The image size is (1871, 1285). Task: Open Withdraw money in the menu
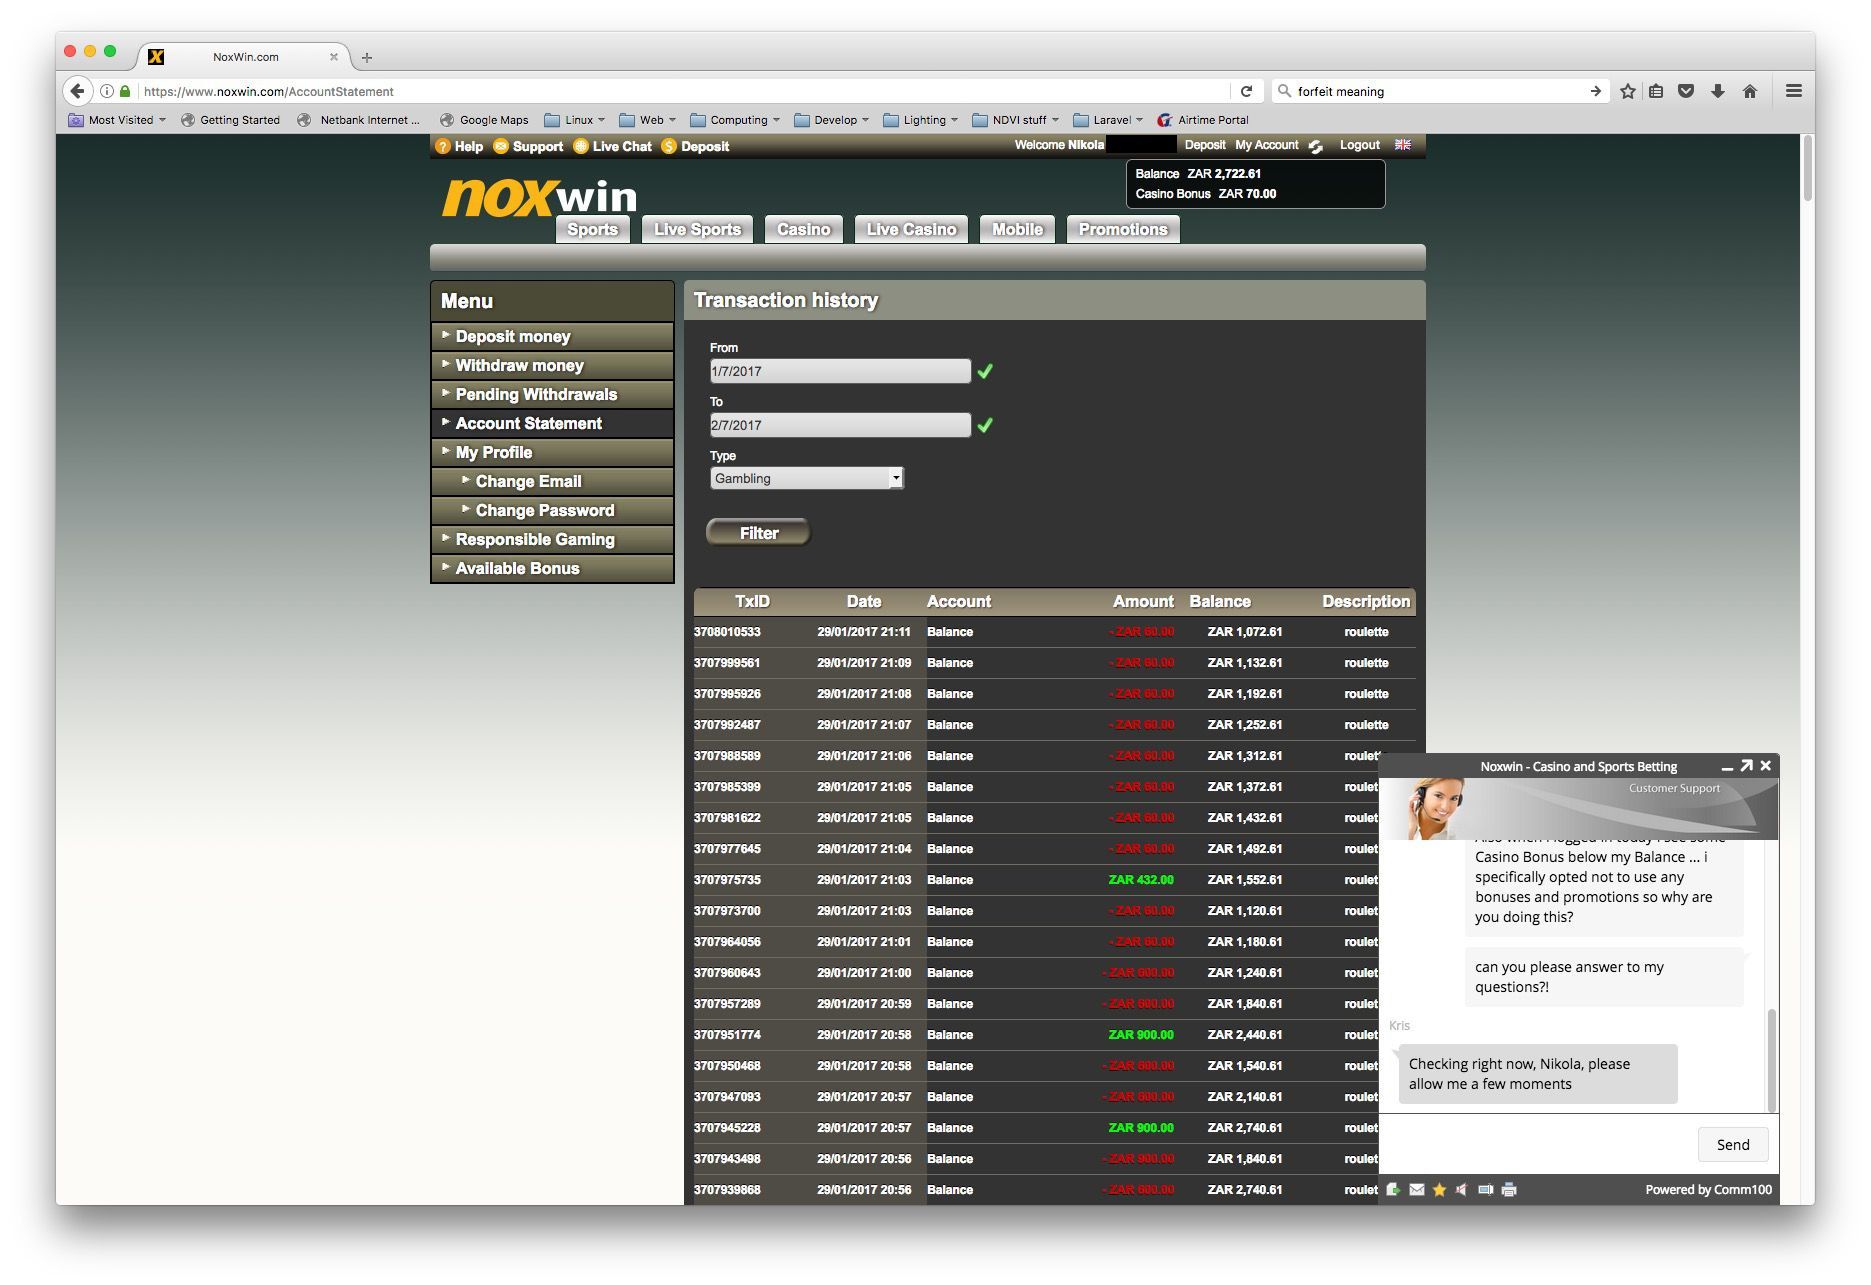pyautogui.click(x=552, y=365)
